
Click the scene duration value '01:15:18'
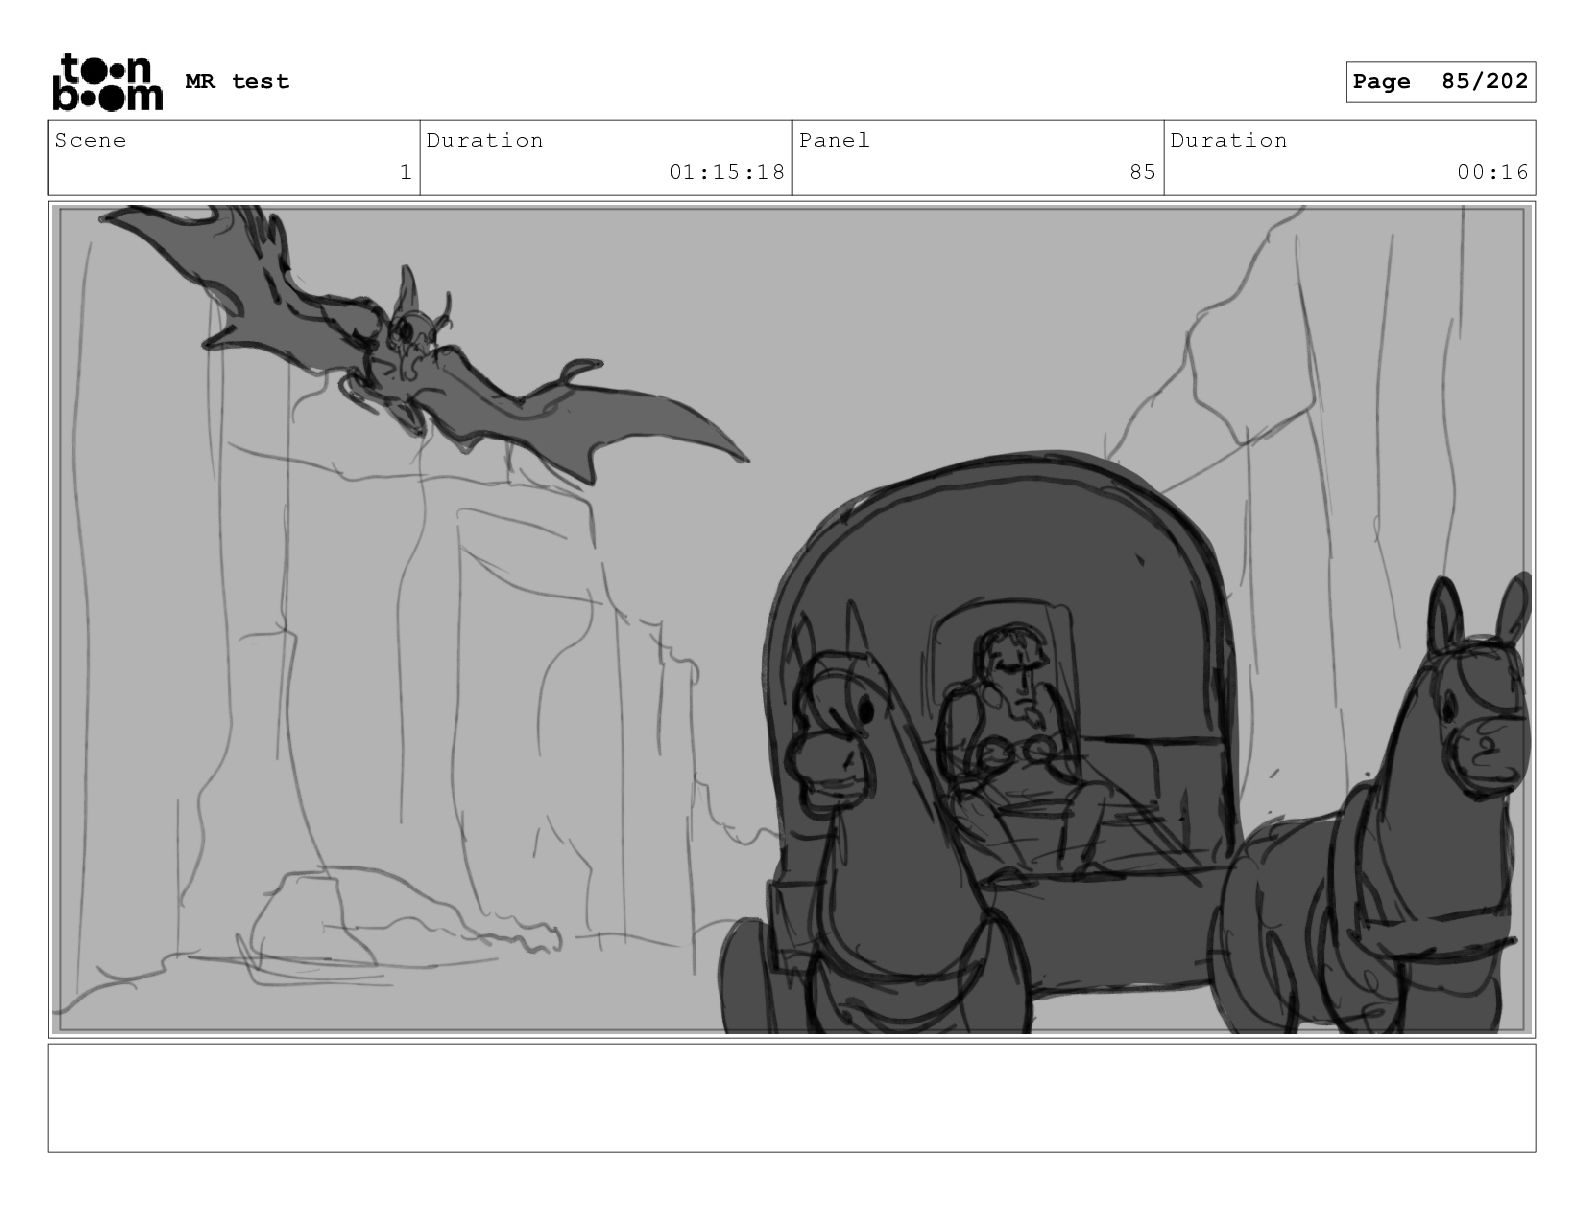coord(727,172)
